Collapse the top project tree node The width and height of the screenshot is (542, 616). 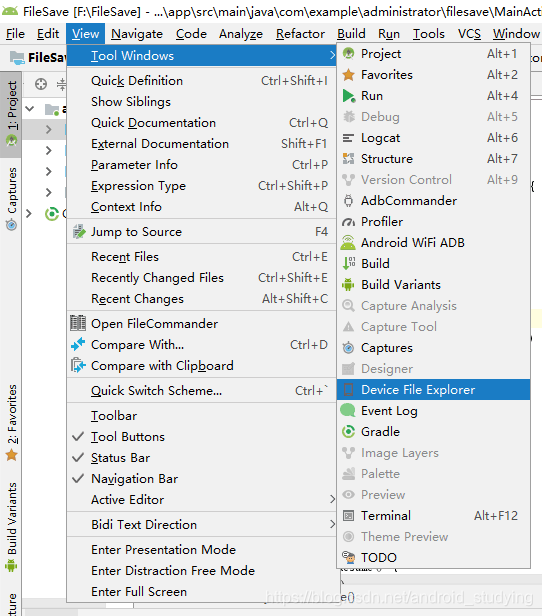click(x=30, y=109)
